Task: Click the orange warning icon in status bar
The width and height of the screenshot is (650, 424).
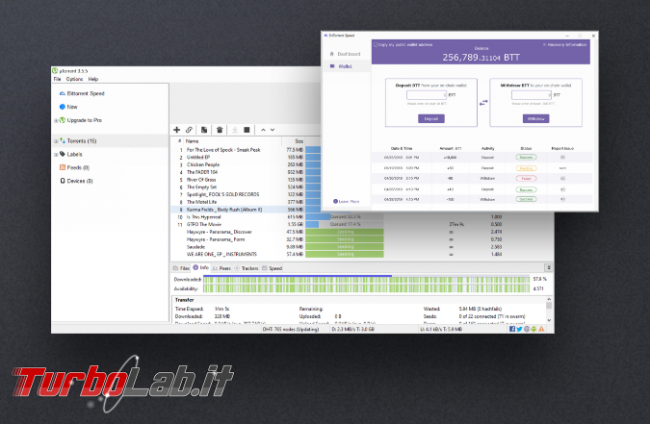Action: click(x=541, y=329)
